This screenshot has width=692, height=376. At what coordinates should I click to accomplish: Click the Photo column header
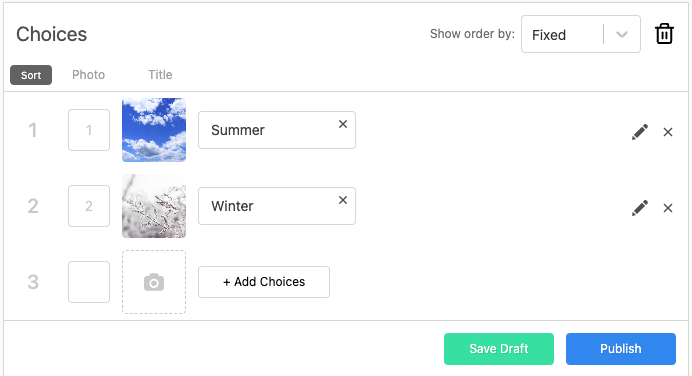pos(88,75)
